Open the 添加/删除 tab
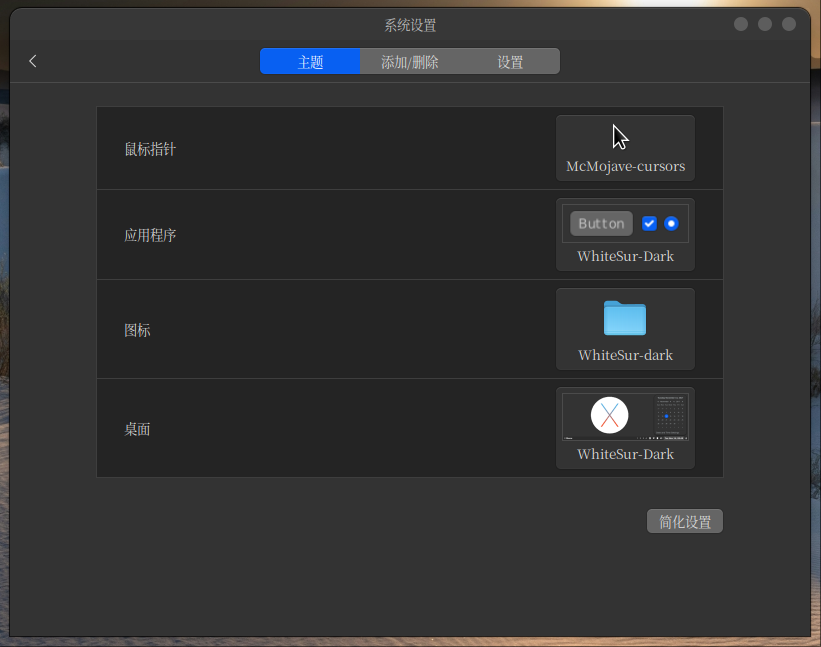 tap(410, 62)
